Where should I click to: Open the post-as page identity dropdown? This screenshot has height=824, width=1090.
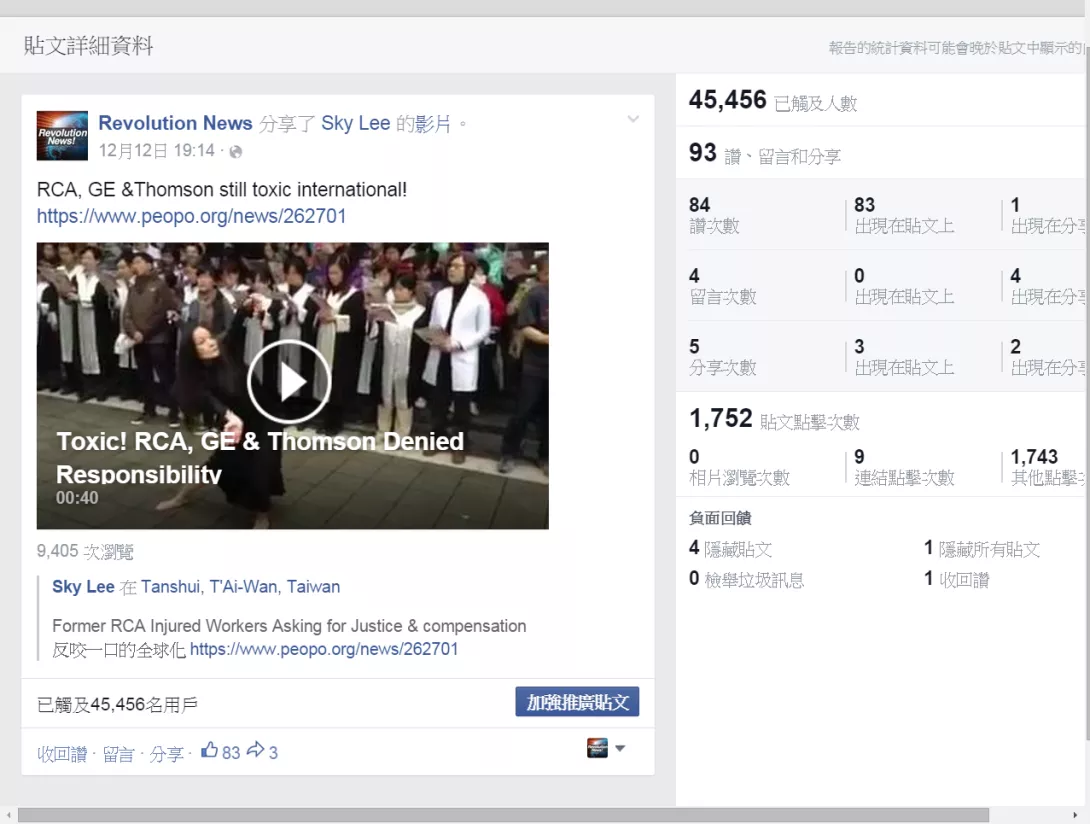click(606, 748)
